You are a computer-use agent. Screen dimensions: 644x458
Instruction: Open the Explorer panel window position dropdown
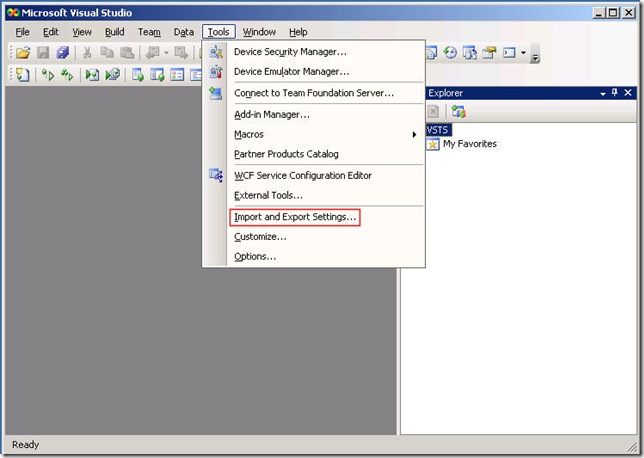pos(603,94)
